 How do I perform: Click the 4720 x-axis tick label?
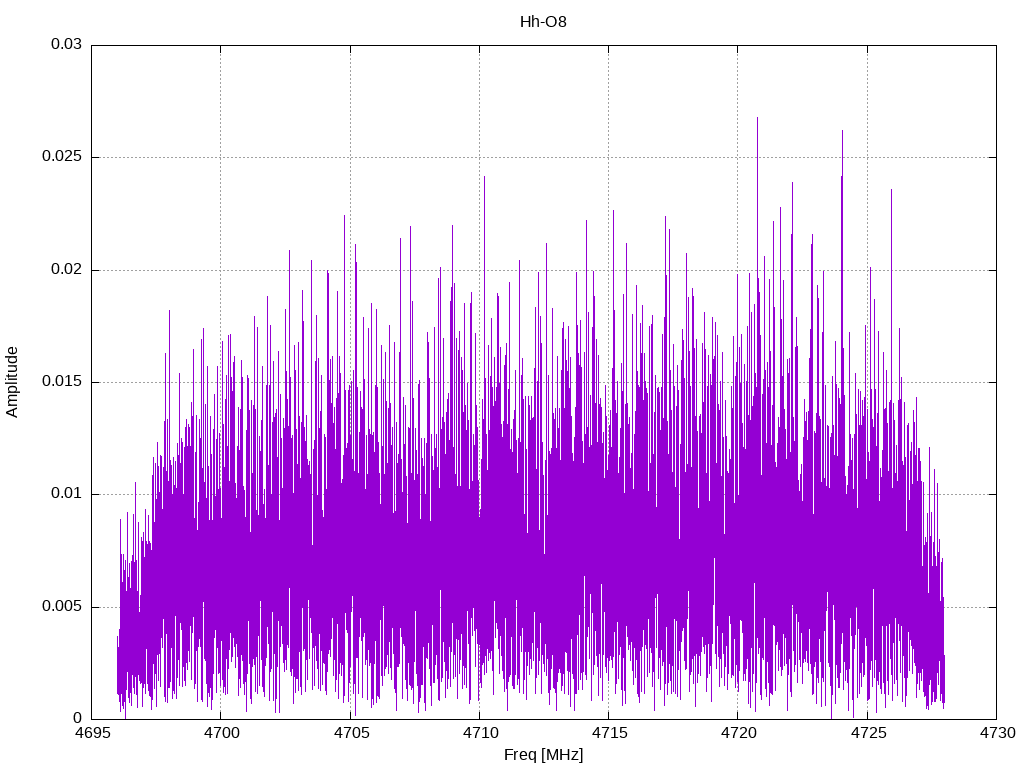pyautogui.click(x=739, y=733)
